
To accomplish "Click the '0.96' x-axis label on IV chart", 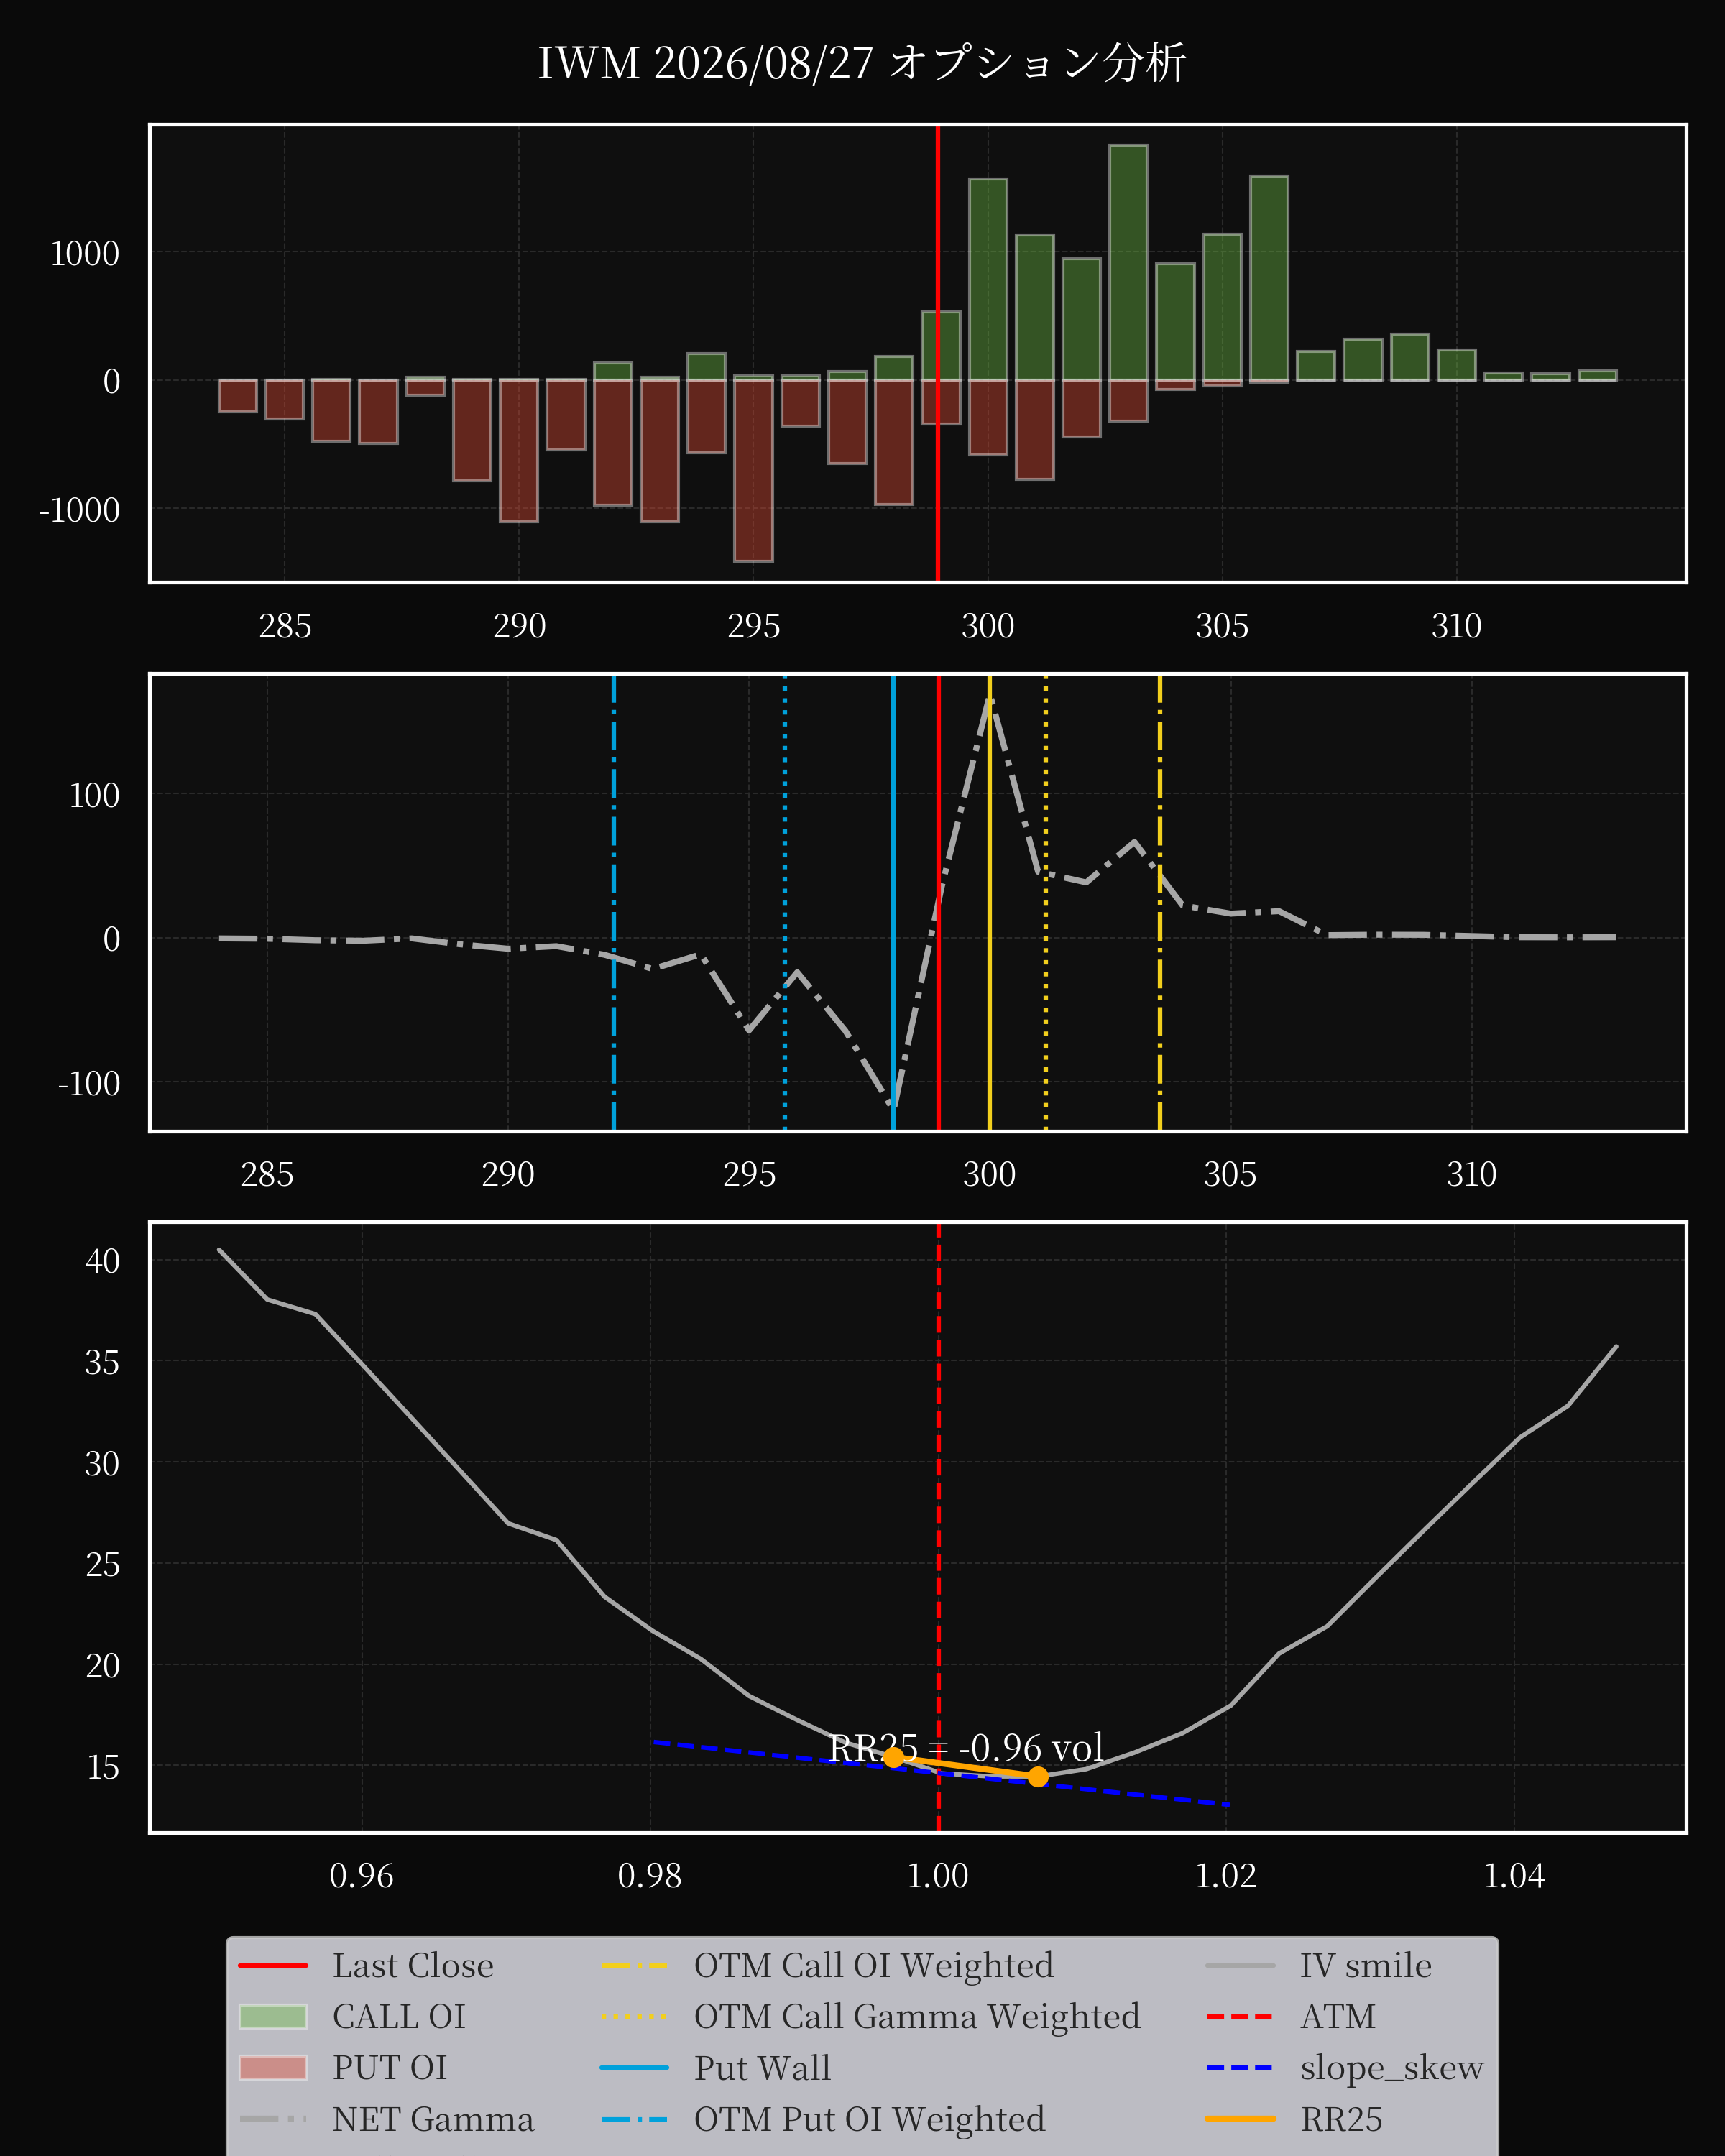I will pos(361,1876).
